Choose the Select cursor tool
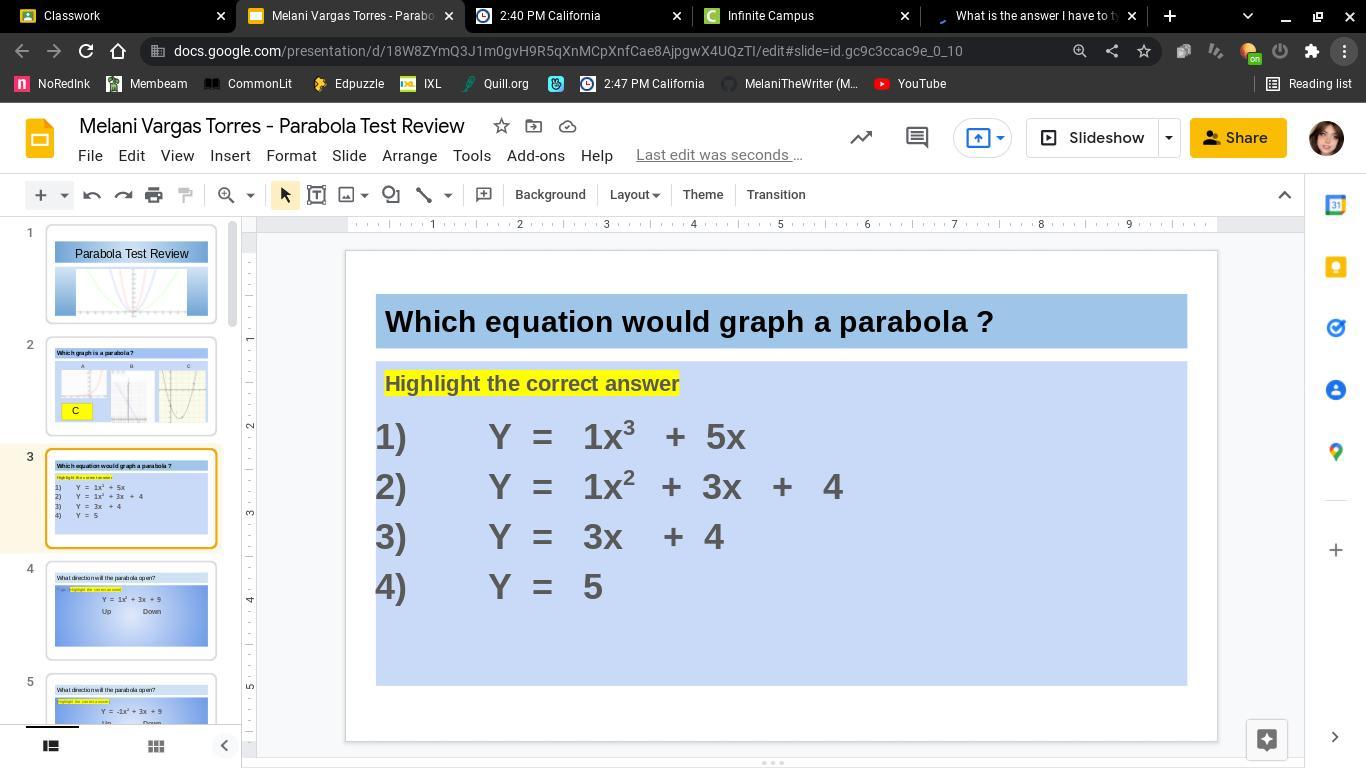 tap(285, 195)
